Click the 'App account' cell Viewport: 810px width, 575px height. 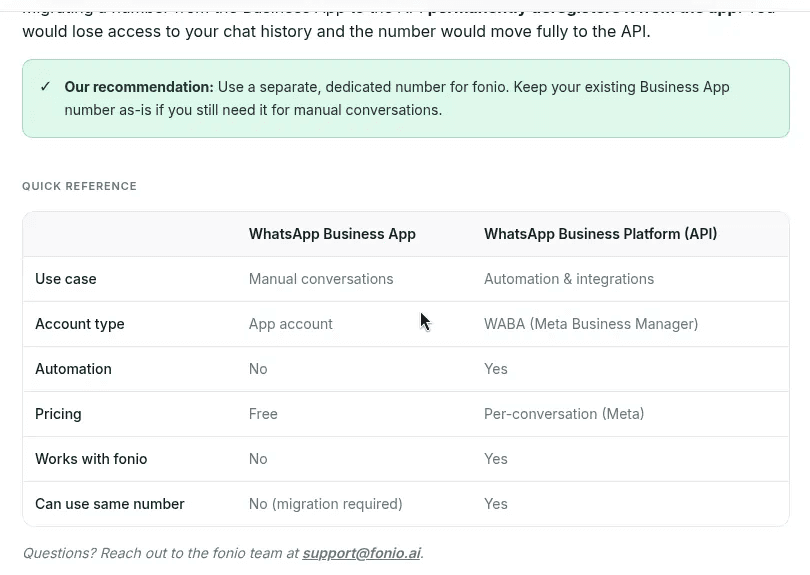(290, 324)
